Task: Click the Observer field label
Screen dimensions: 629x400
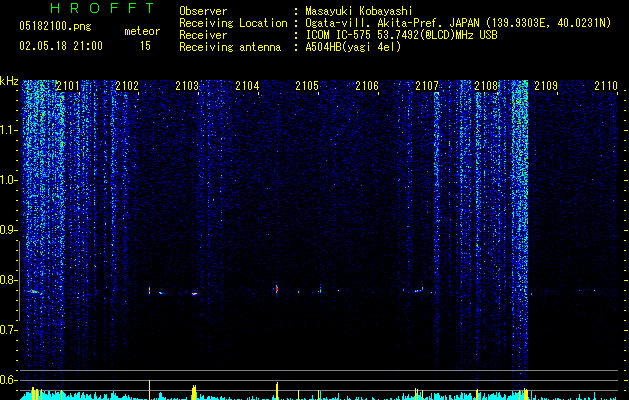Action: click(x=203, y=11)
